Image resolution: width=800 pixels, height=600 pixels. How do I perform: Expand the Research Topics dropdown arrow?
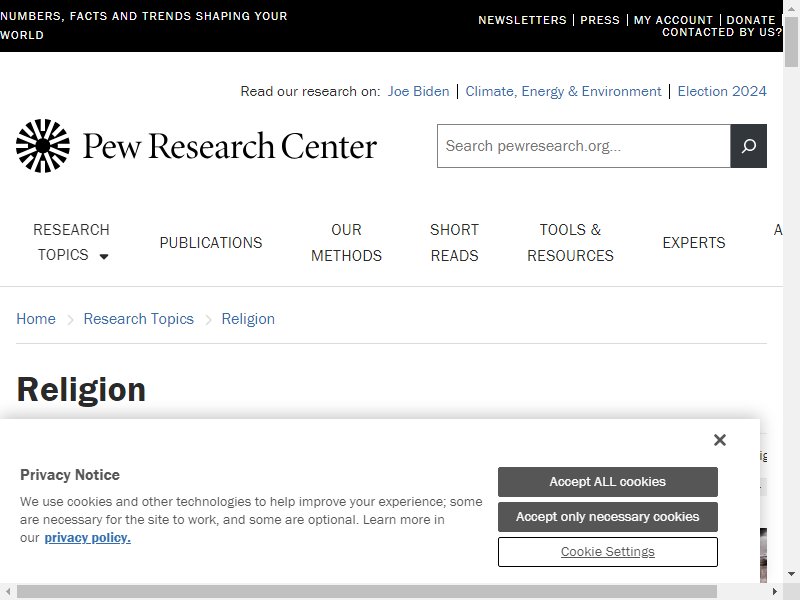coord(104,256)
